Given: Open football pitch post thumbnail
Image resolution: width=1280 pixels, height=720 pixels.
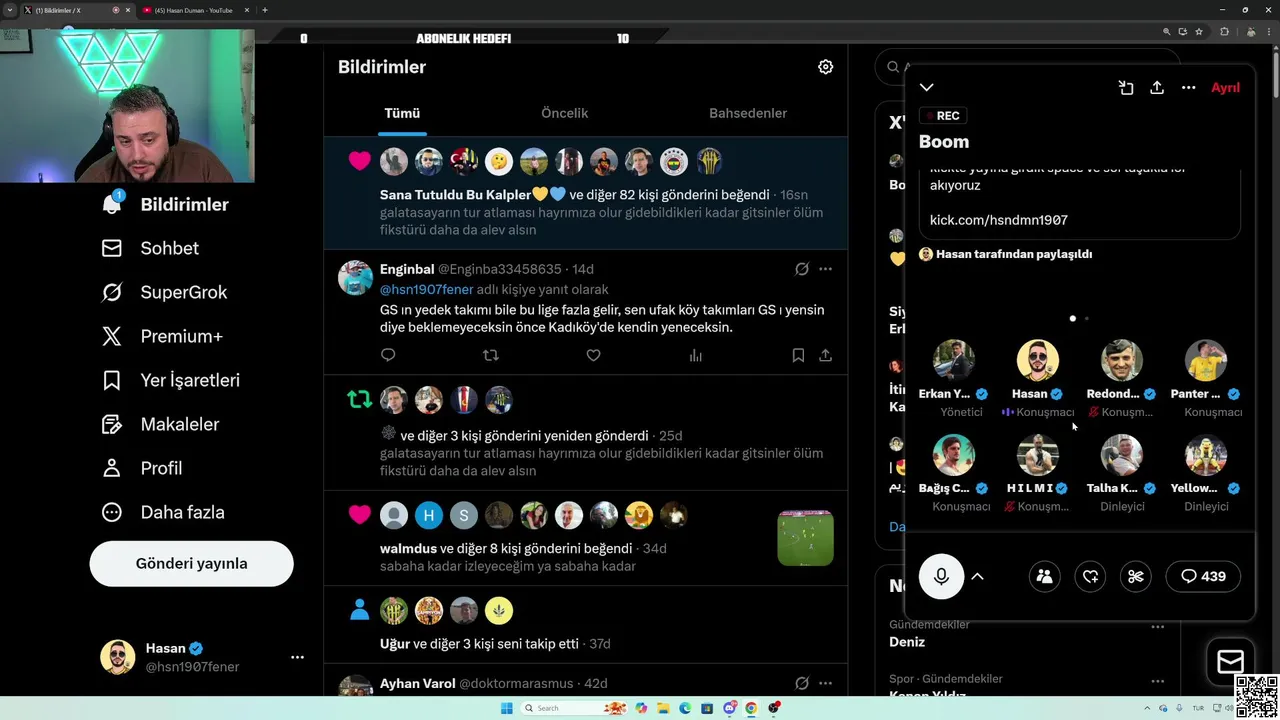Looking at the screenshot, I should coord(805,538).
